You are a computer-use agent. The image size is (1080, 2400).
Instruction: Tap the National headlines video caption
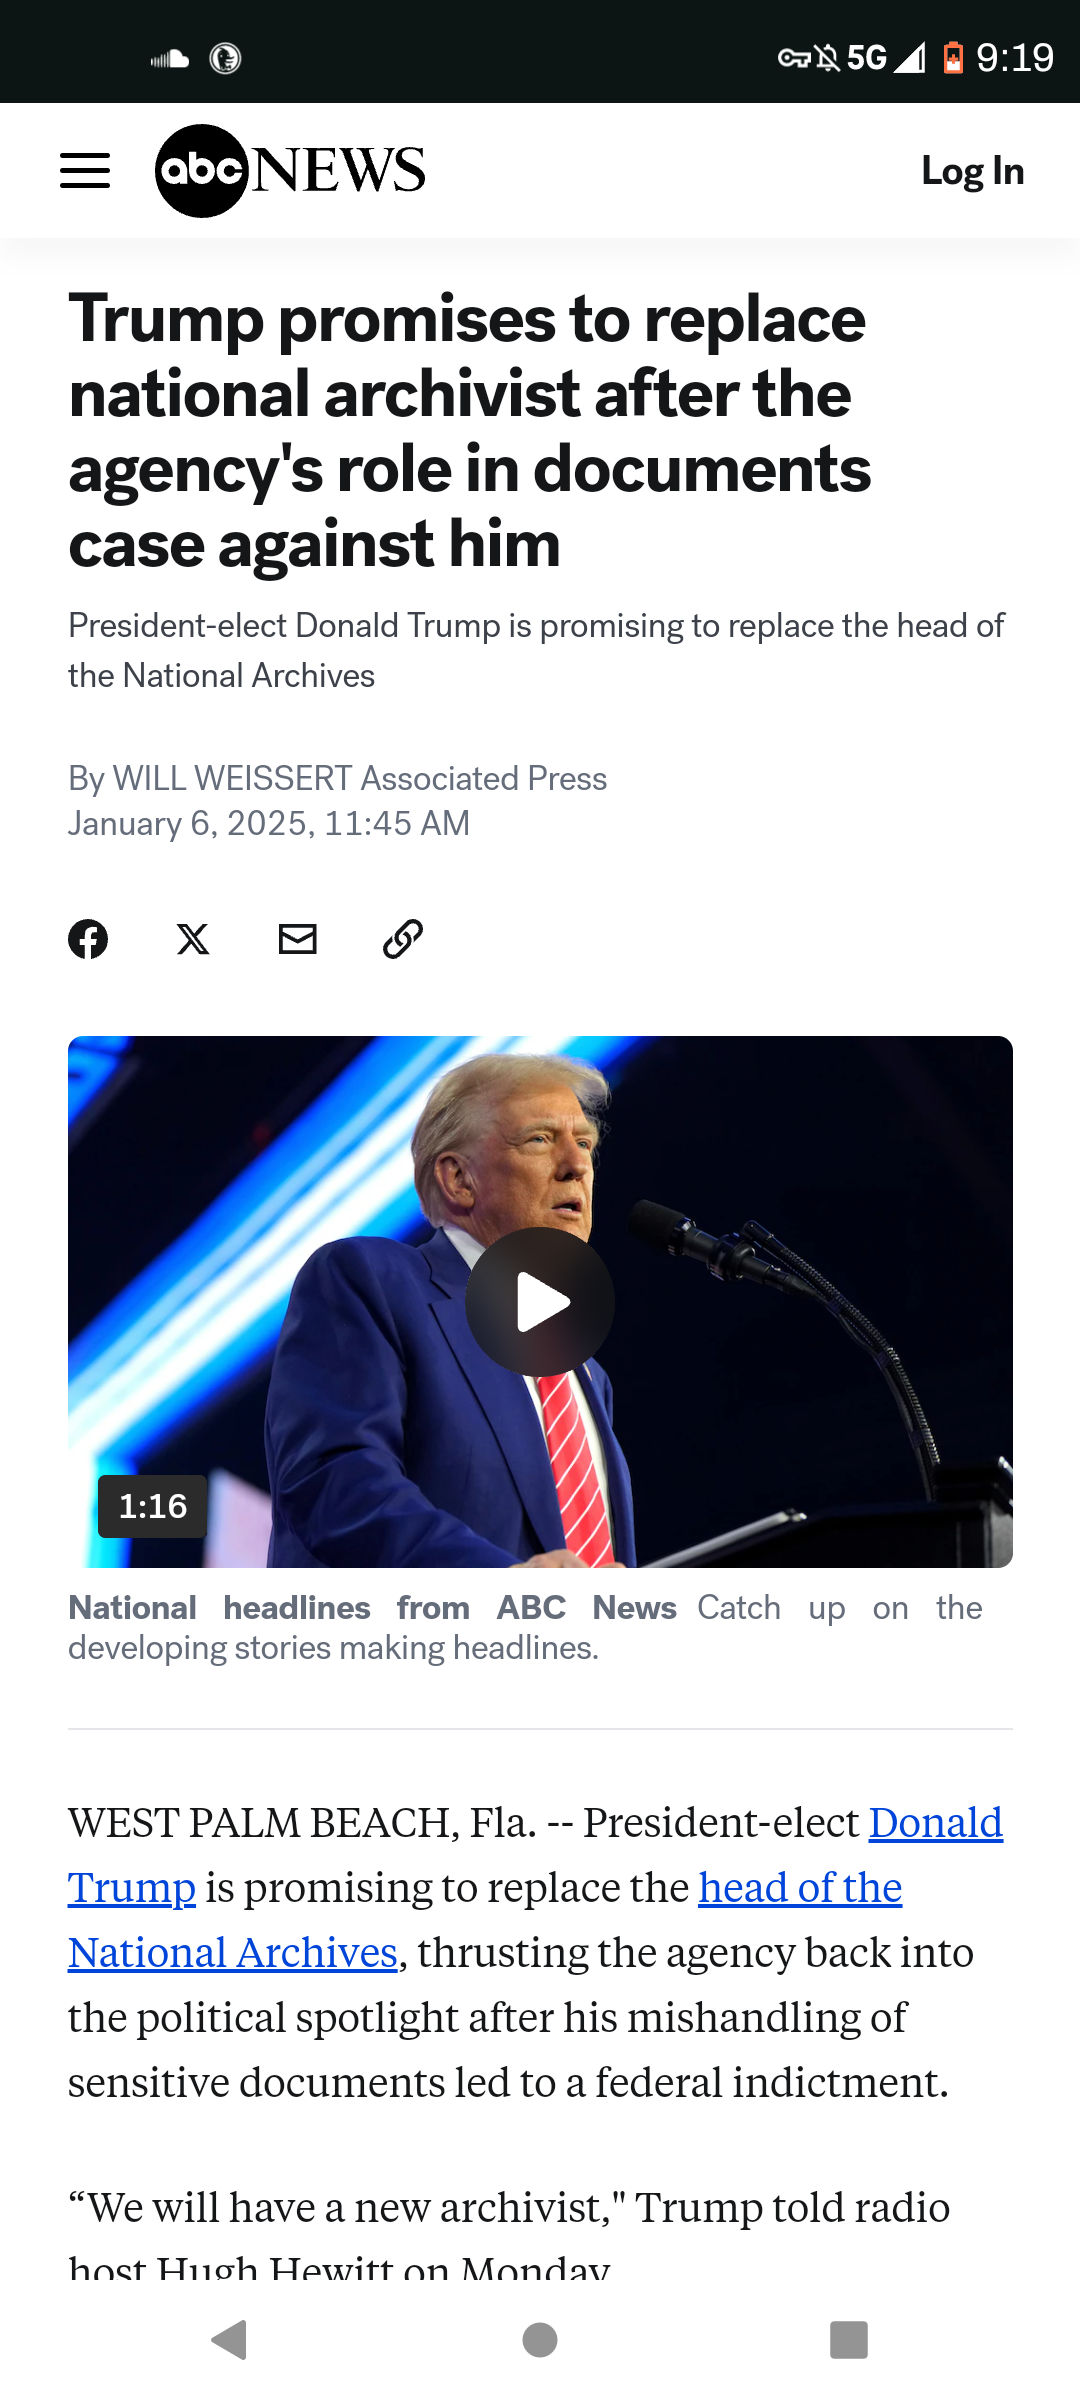click(372, 1608)
